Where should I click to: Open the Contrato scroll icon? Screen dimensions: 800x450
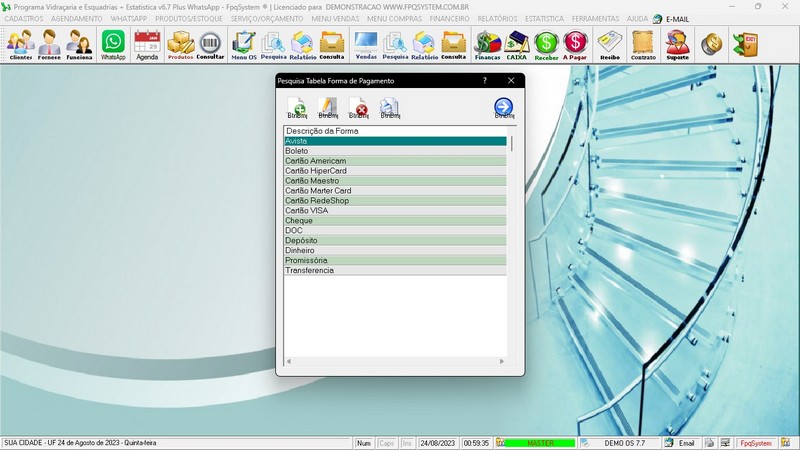pos(643,45)
